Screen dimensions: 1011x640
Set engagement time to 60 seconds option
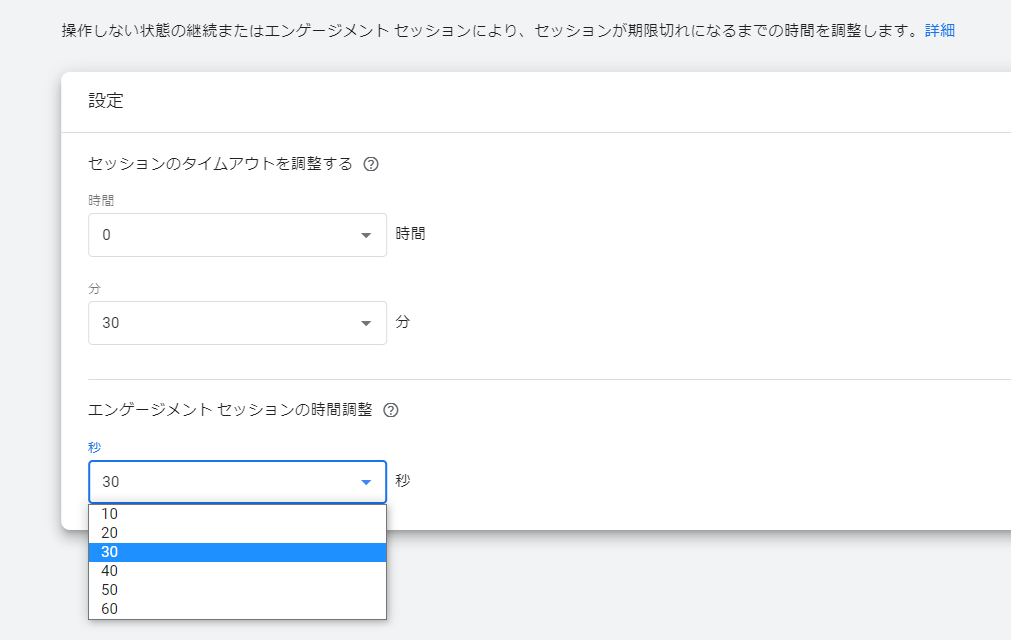110,609
